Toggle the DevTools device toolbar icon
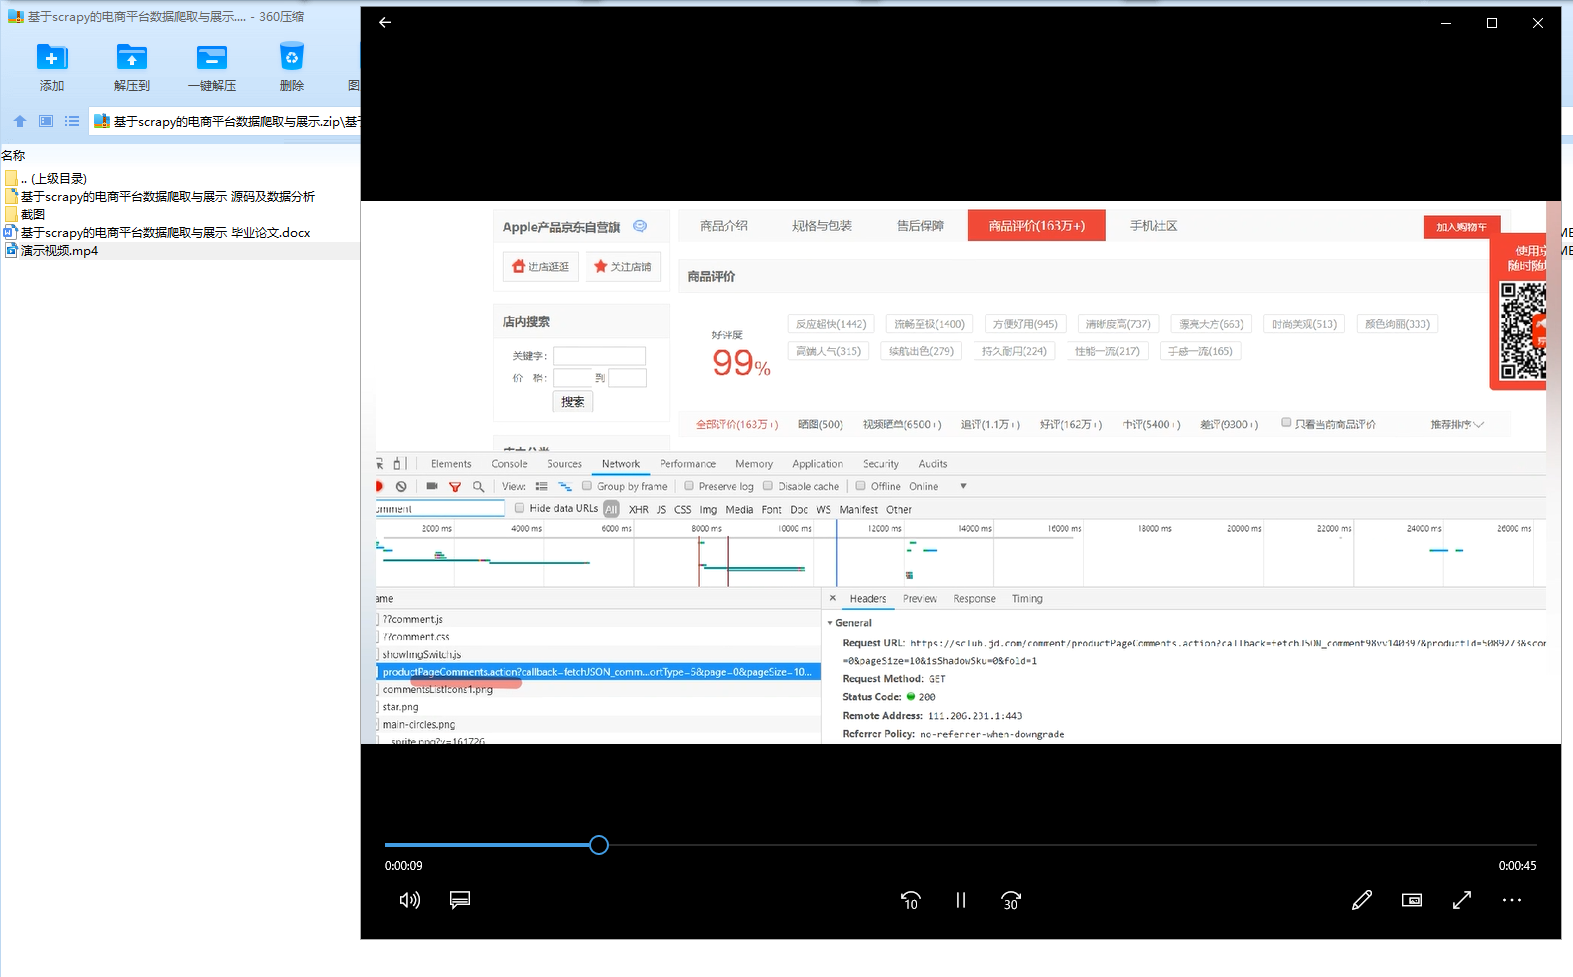The height and width of the screenshot is (977, 1573). point(398,464)
